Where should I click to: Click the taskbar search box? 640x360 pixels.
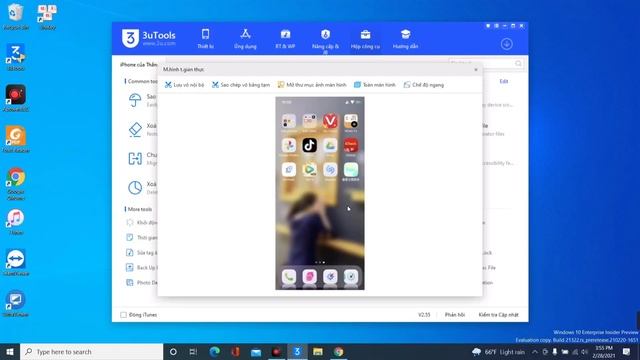pyautogui.click(x=91, y=352)
